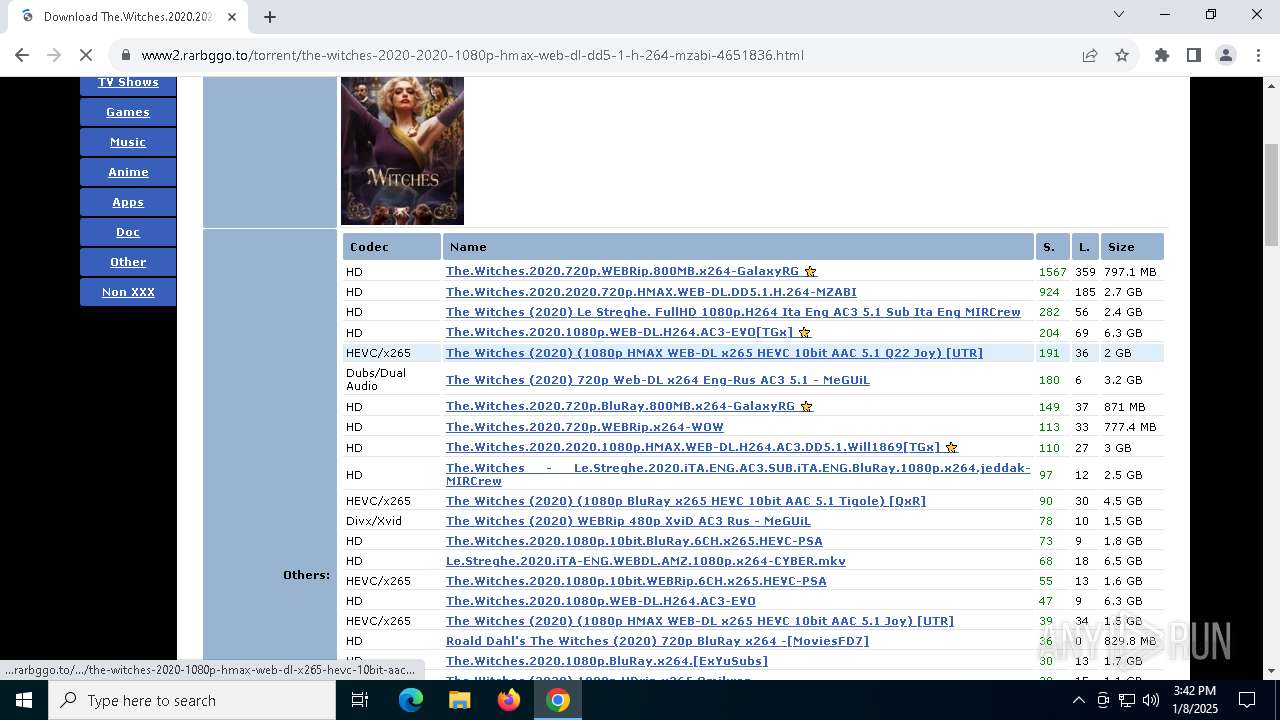Open the Windows Start menu

[24, 700]
